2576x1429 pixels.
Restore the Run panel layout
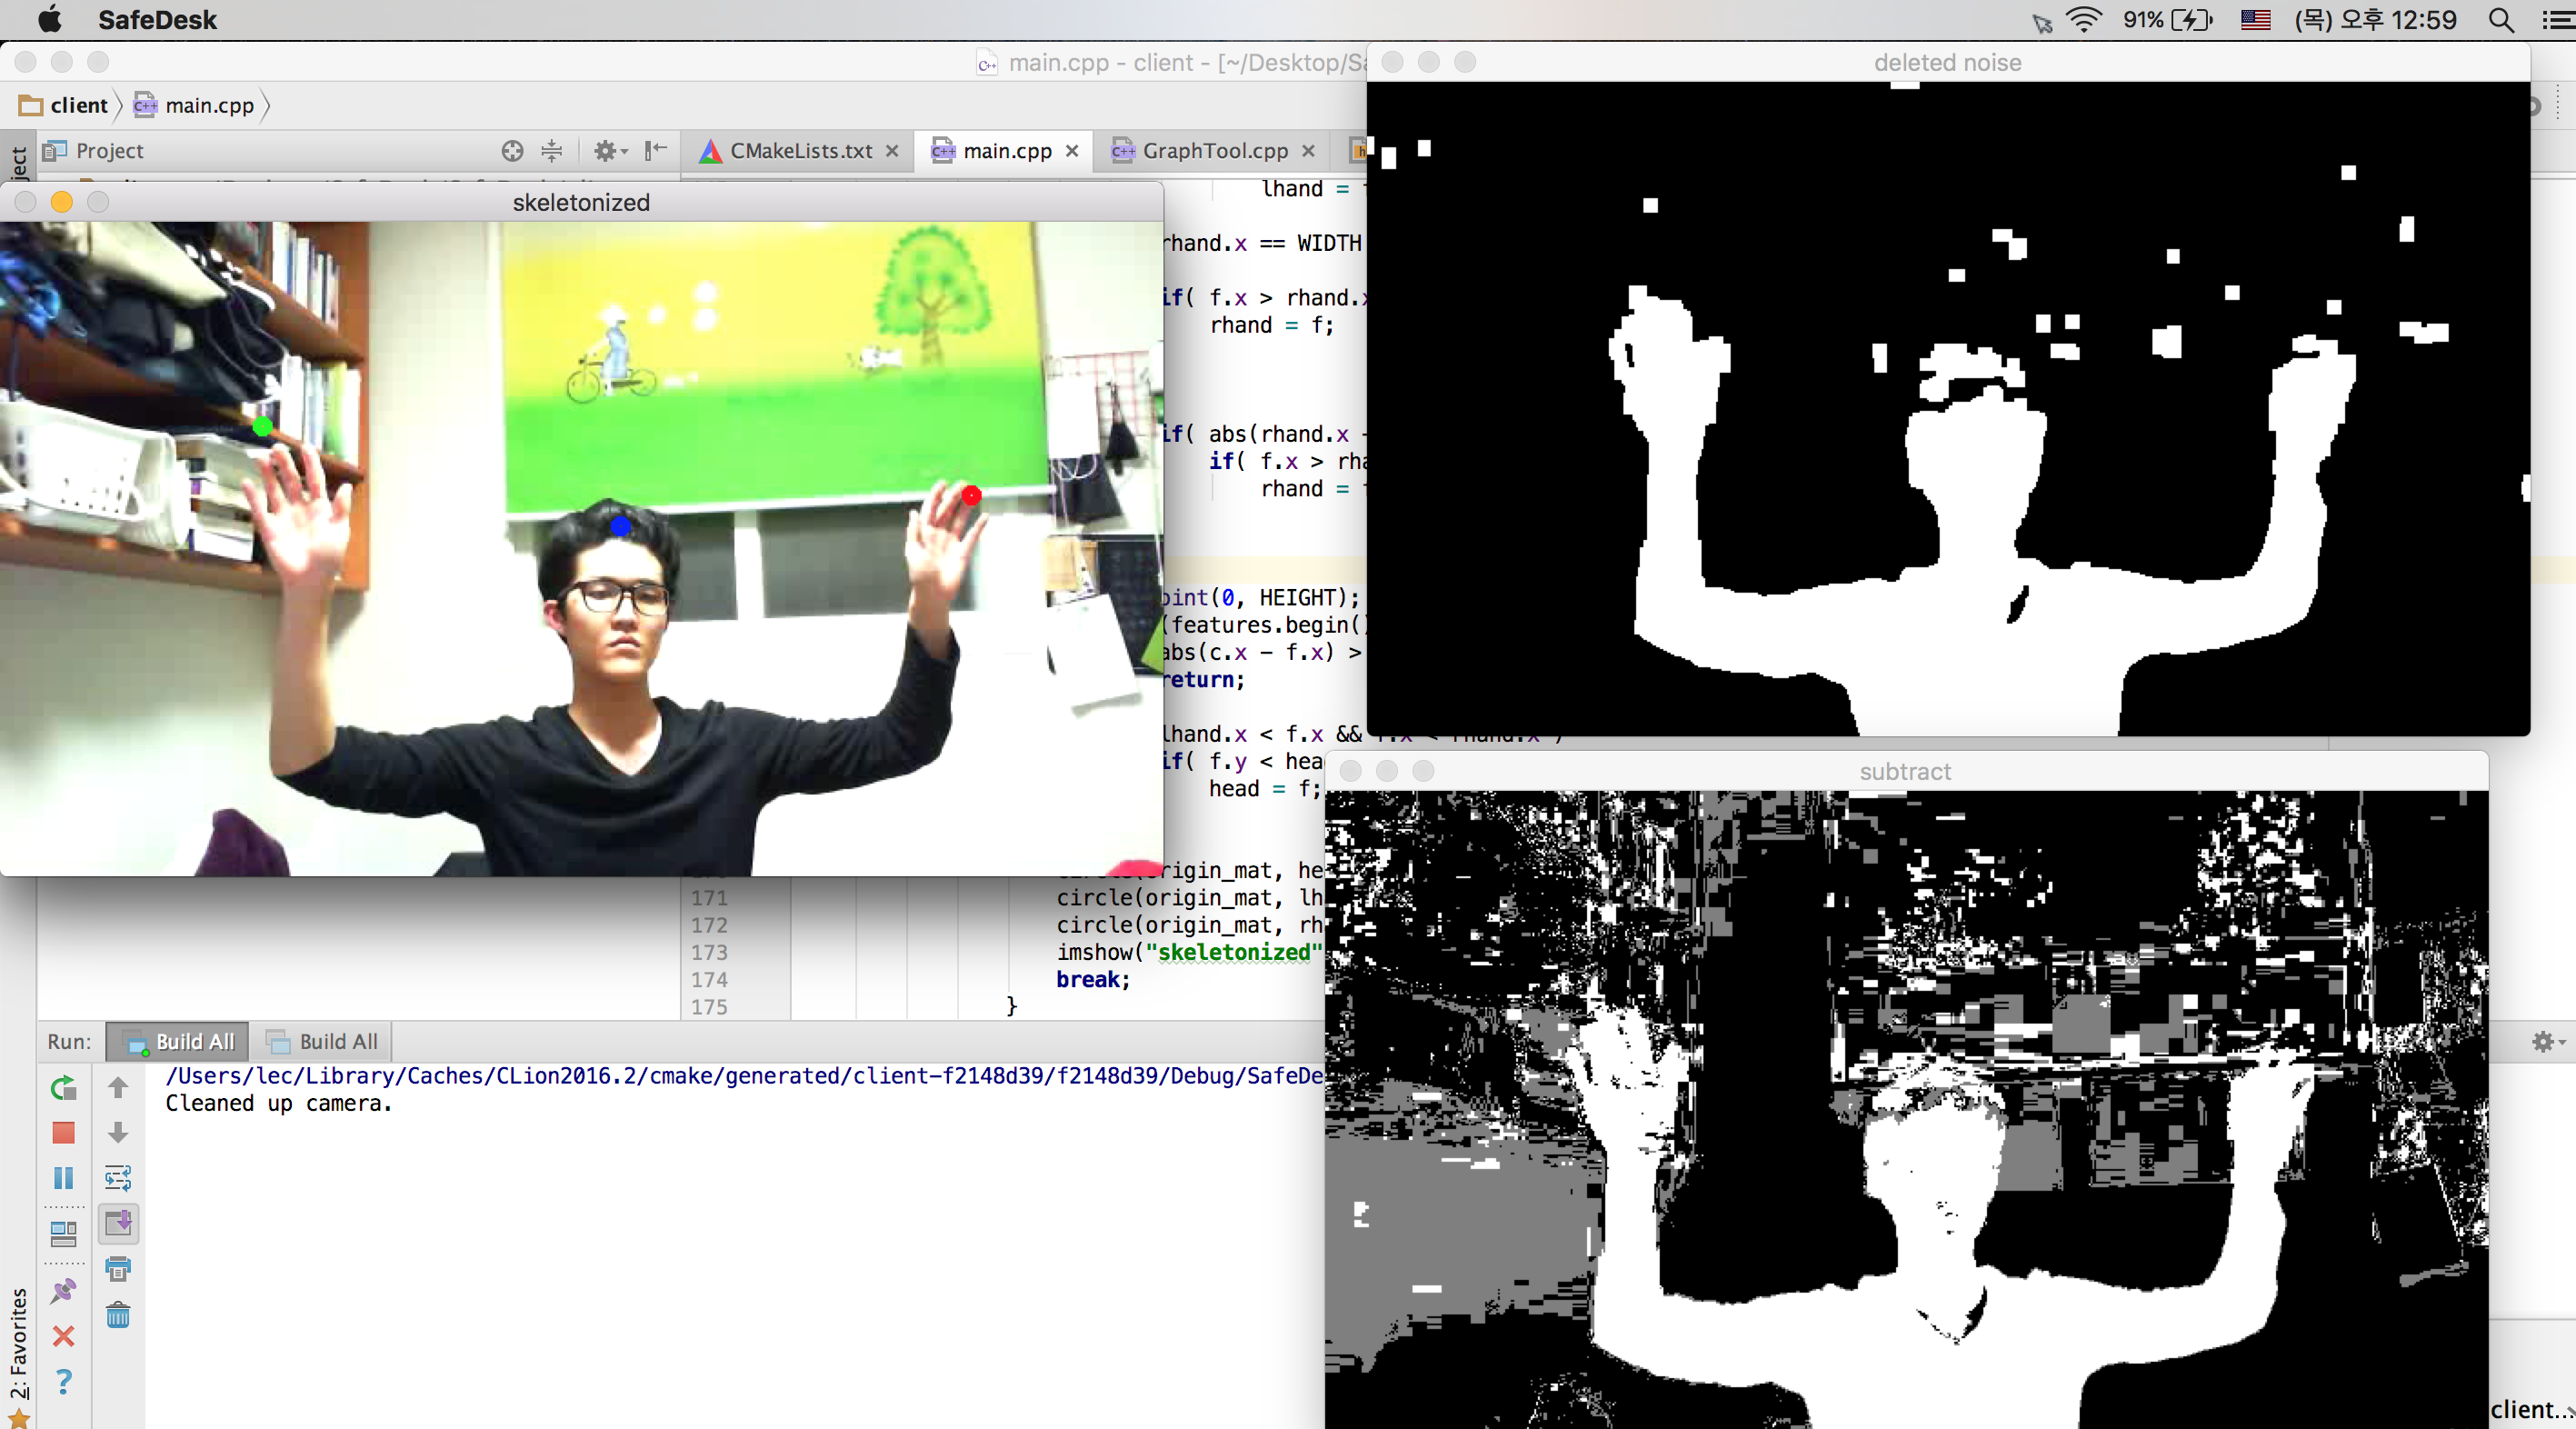(63, 1234)
